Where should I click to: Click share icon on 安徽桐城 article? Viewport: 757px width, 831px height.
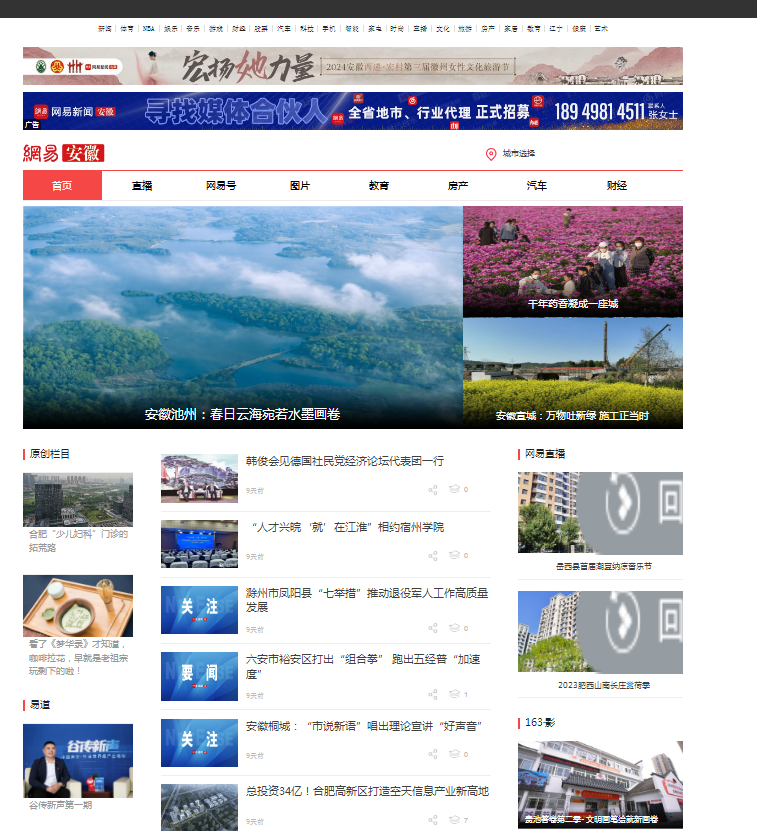(x=433, y=755)
